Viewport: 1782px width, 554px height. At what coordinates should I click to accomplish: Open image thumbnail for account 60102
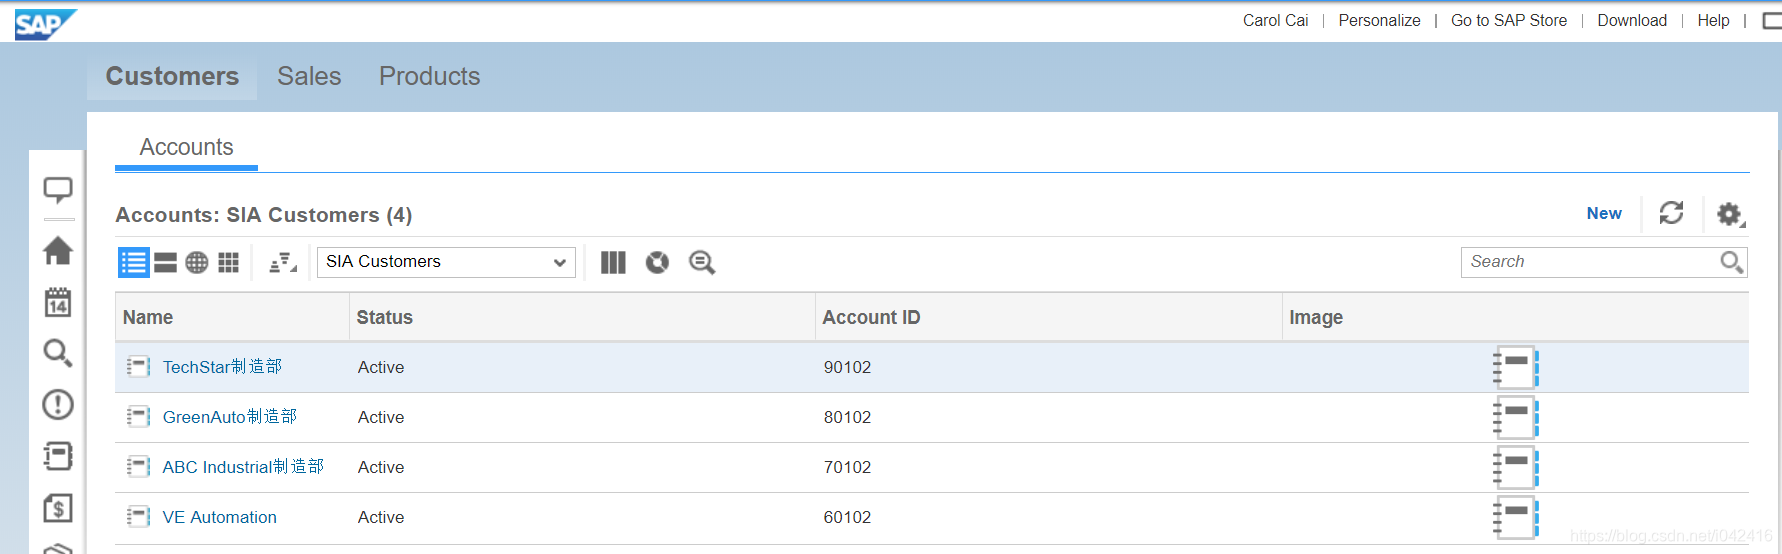click(x=1515, y=517)
